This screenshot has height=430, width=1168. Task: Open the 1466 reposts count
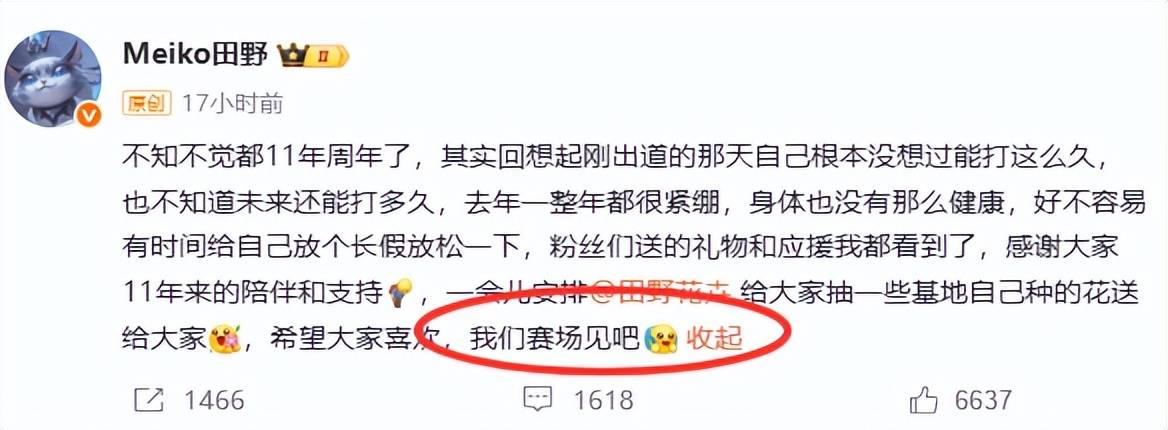coord(214,400)
